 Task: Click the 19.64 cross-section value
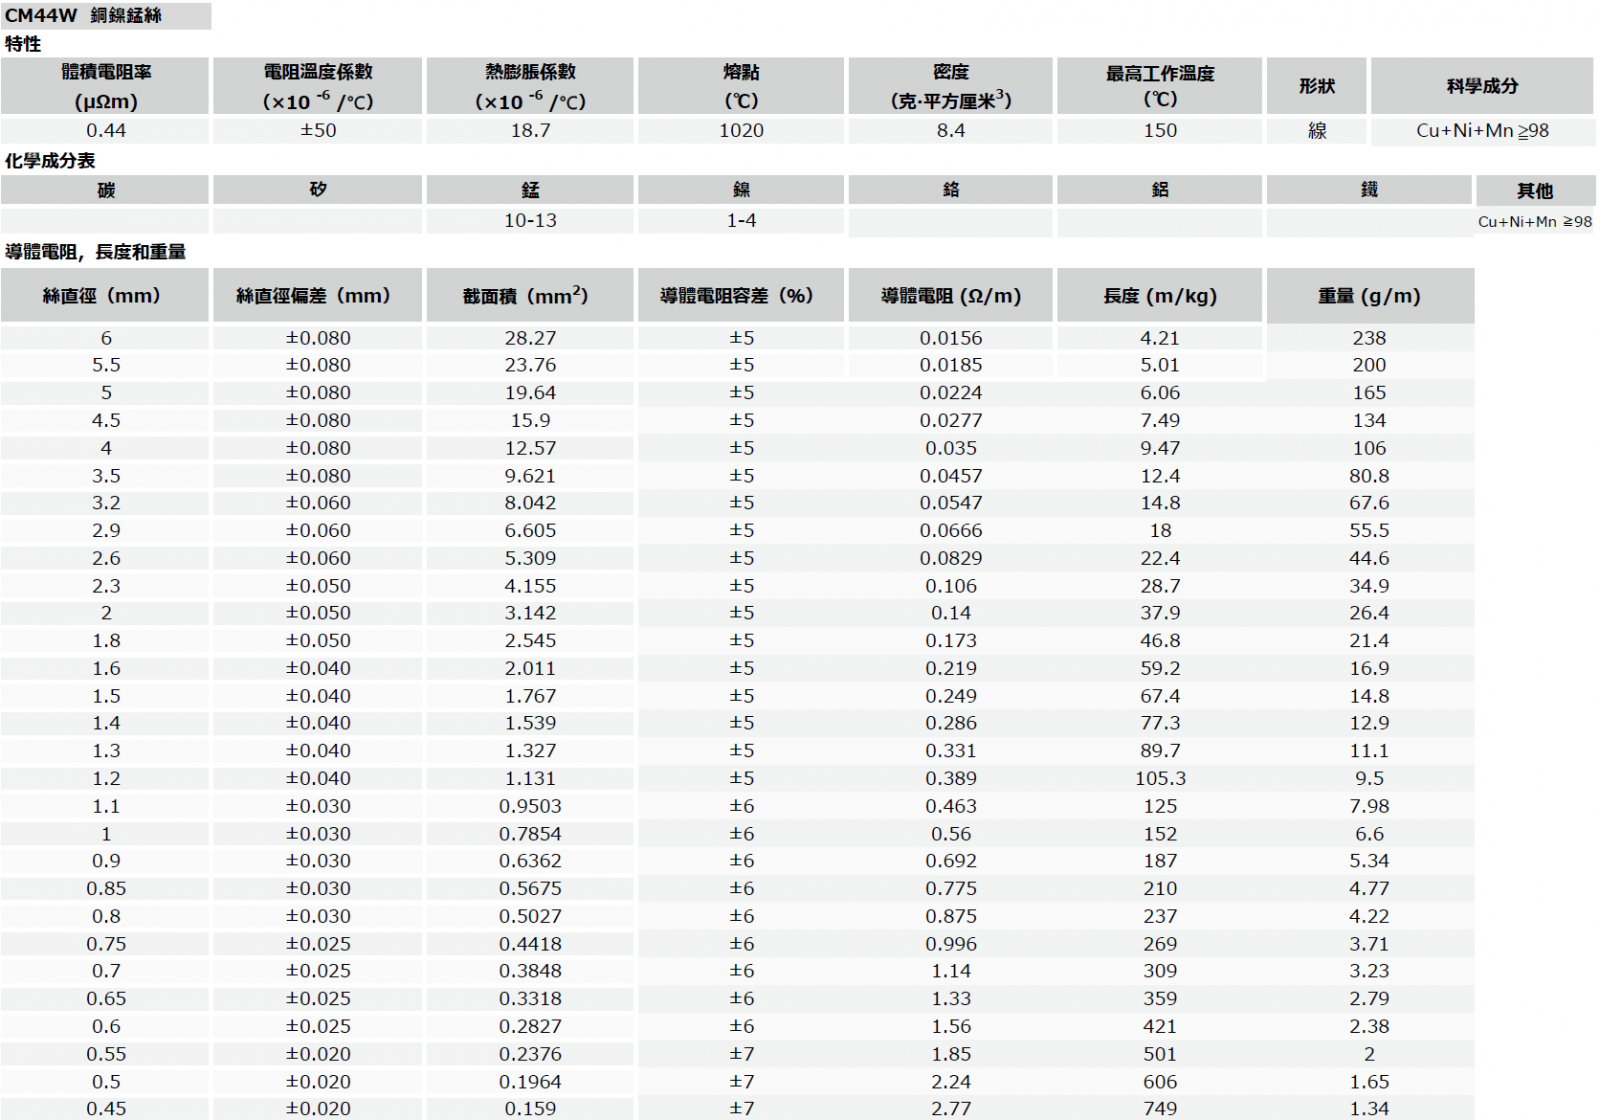tap(530, 393)
